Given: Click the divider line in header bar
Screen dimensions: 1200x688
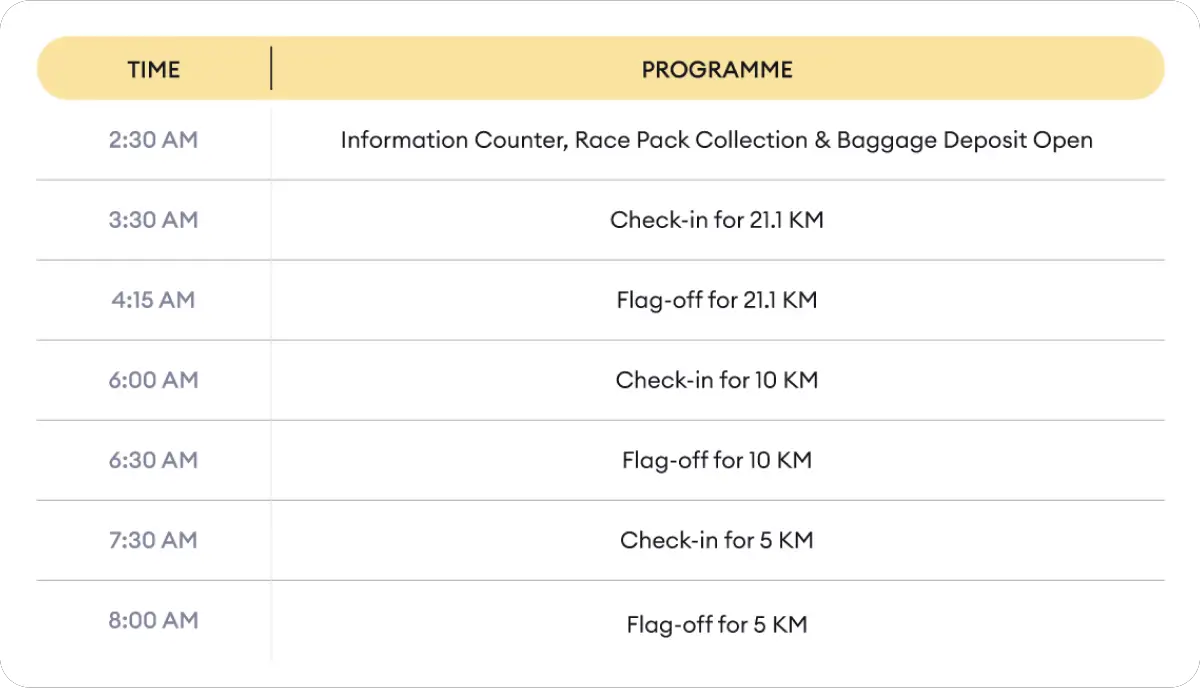Looking at the screenshot, I should [271, 69].
